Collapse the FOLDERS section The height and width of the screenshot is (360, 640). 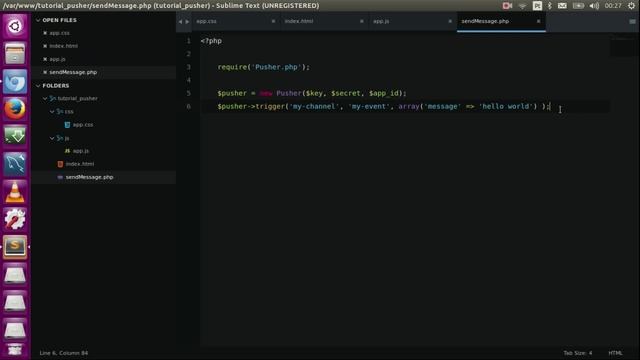click(38, 86)
